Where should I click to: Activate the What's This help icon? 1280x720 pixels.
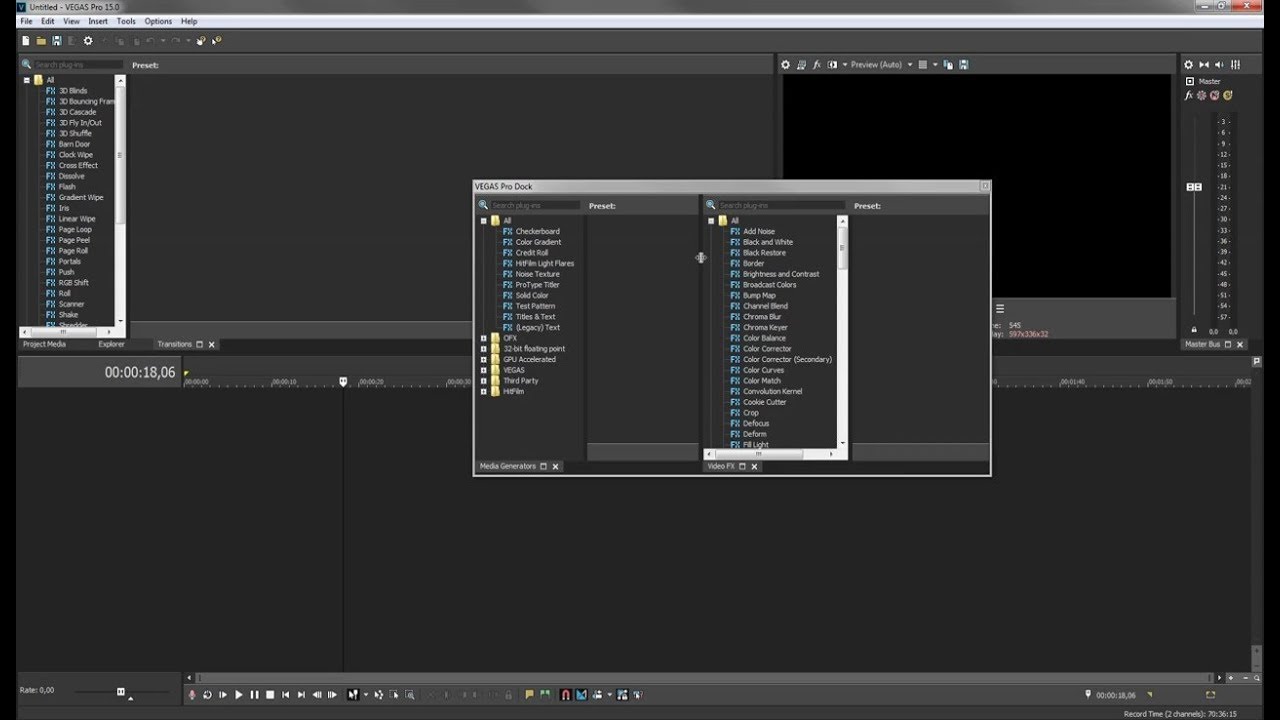click(216, 41)
